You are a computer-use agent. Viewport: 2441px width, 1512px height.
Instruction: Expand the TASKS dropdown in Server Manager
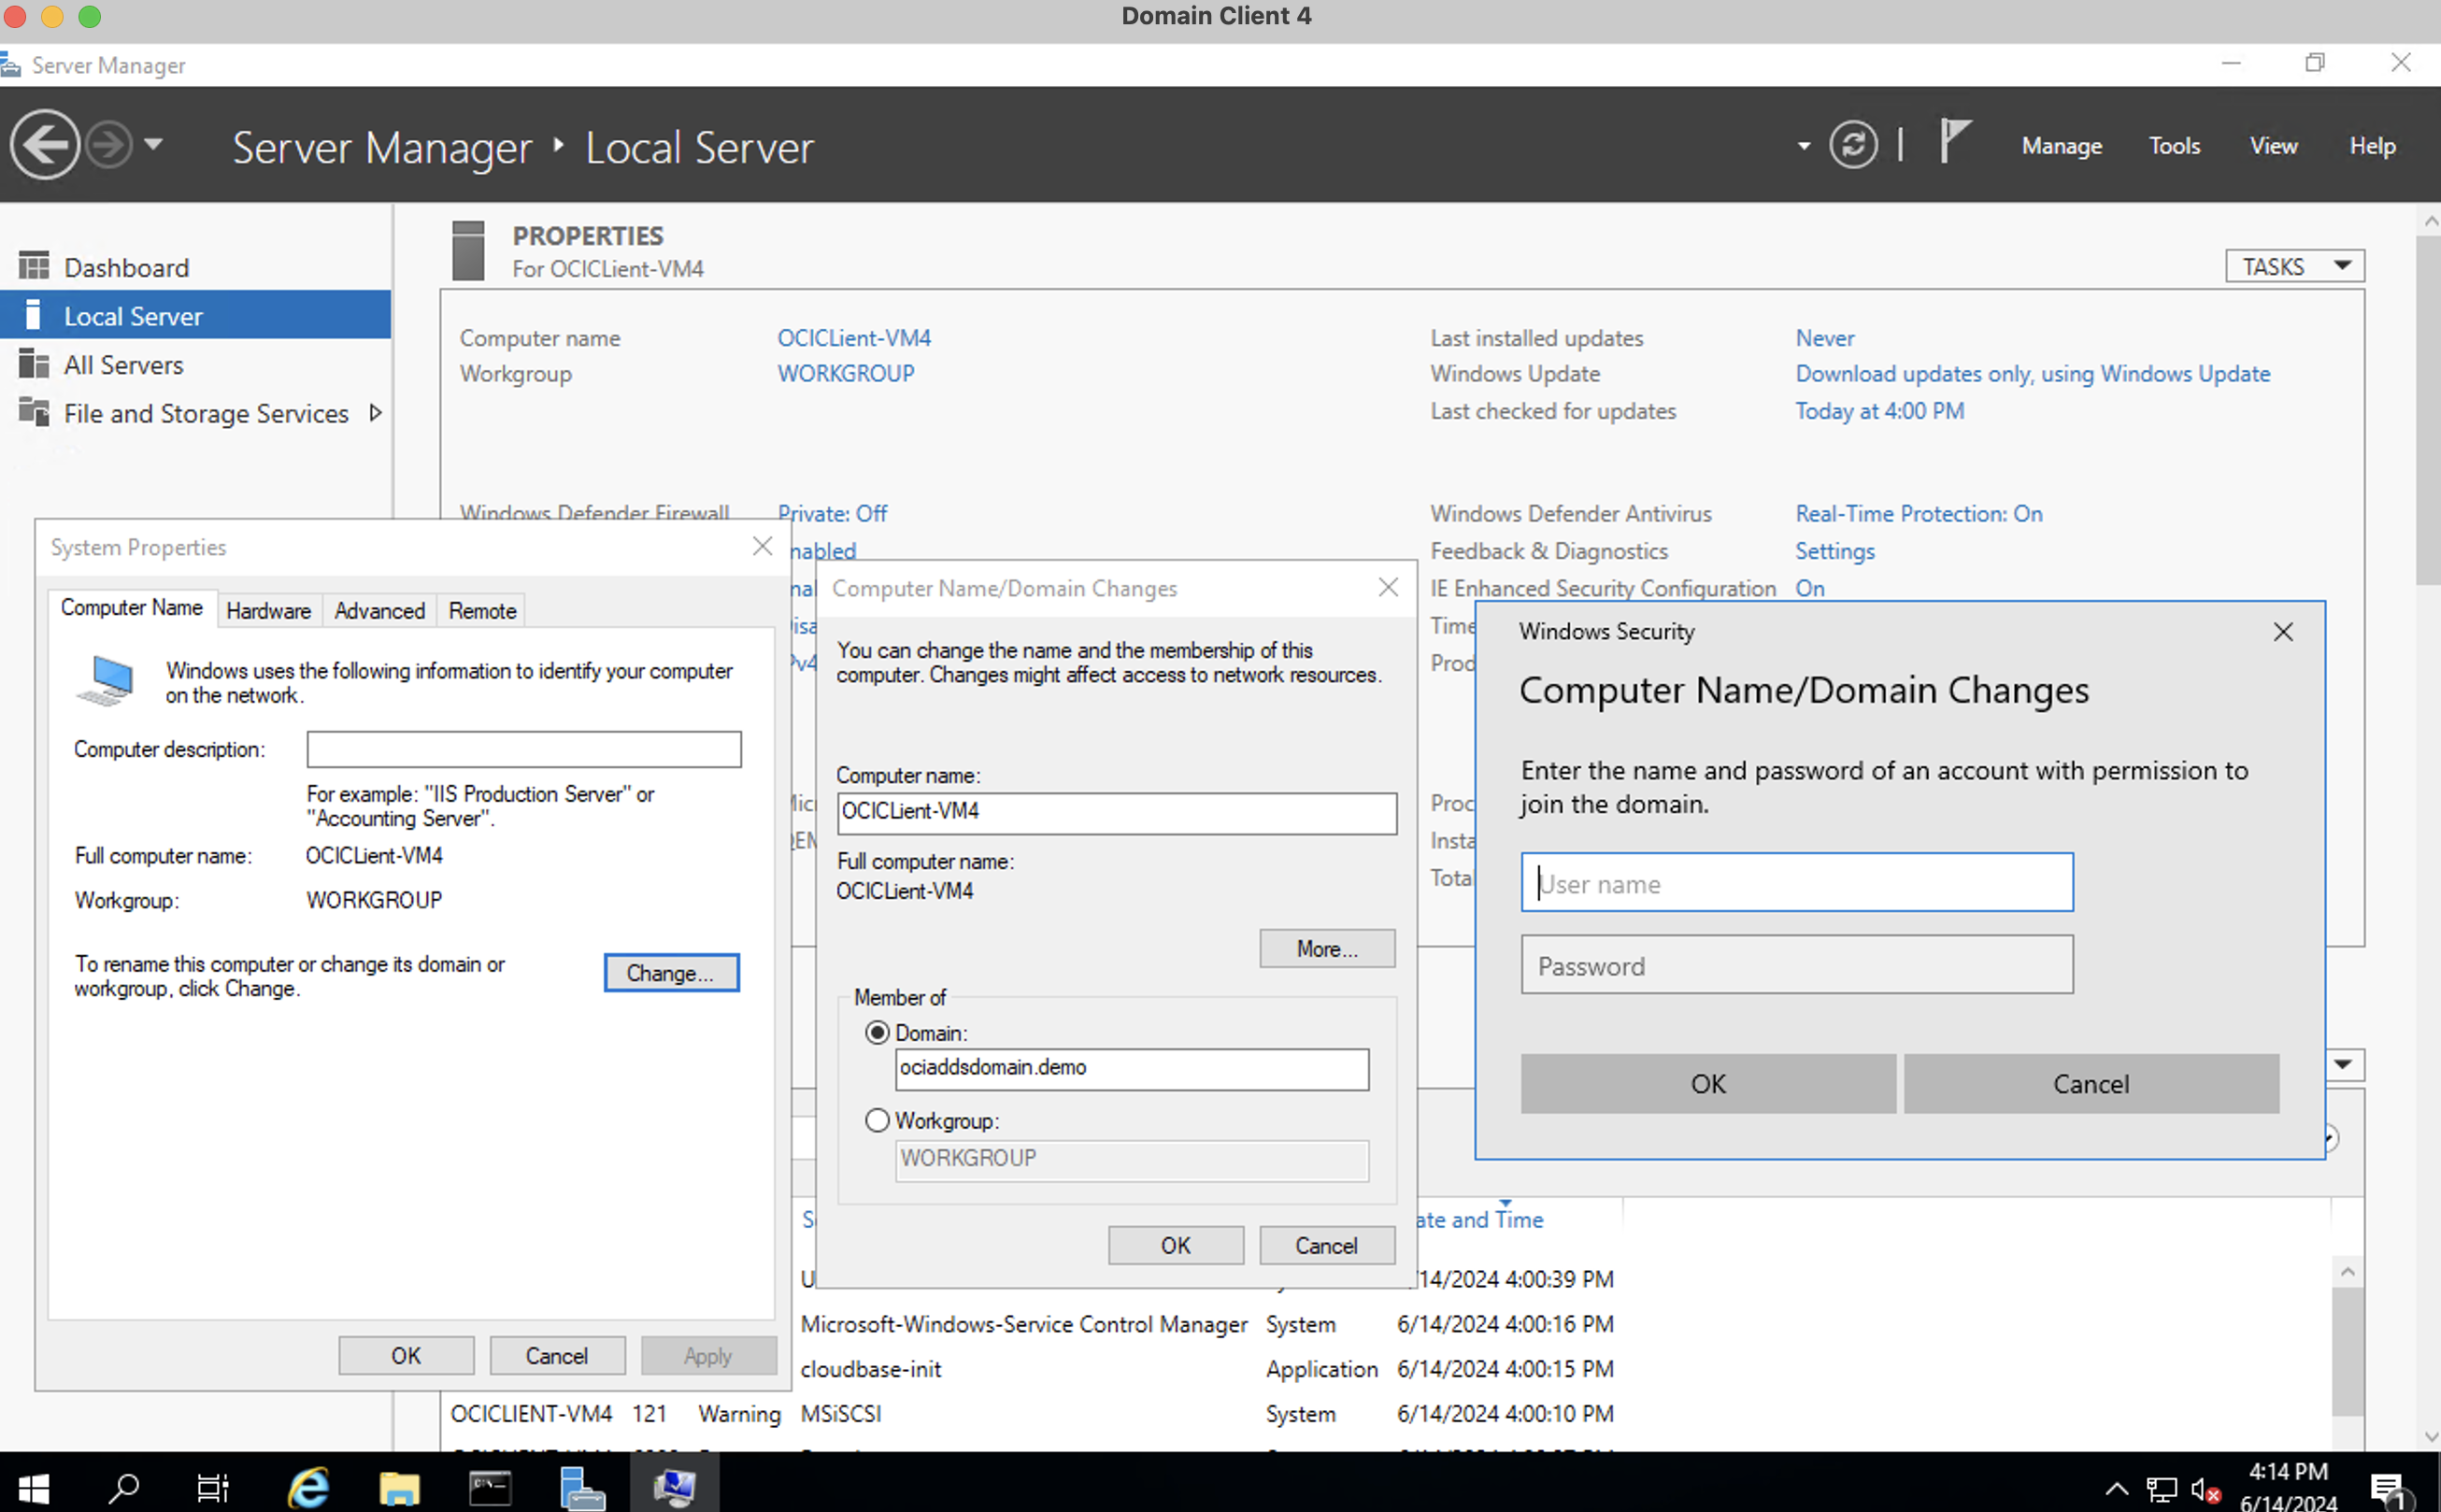point(2291,265)
